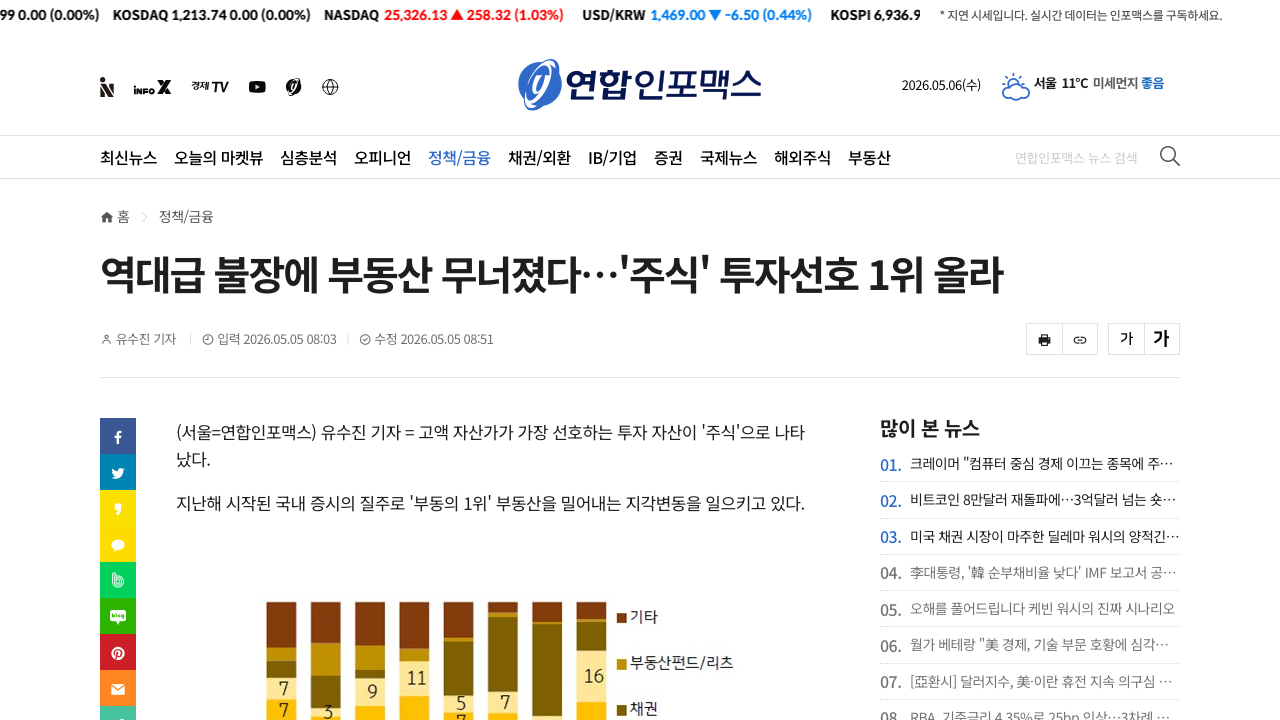1280x720 pixels.
Task: Open the 증권 menu
Action: pos(668,157)
